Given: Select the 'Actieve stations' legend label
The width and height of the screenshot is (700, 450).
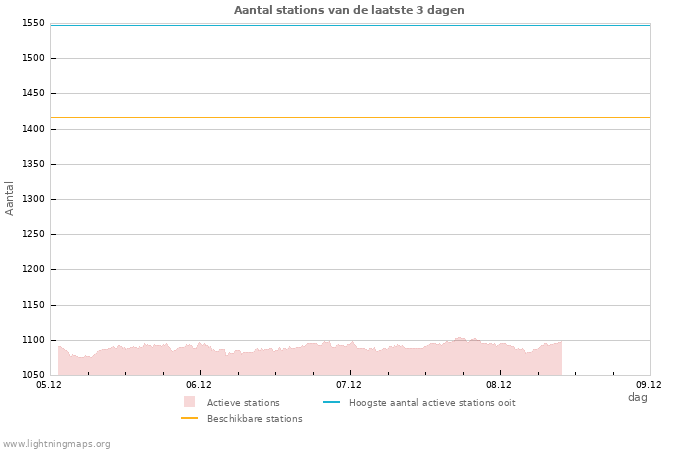Looking at the screenshot, I should click(x=243, y=403).
